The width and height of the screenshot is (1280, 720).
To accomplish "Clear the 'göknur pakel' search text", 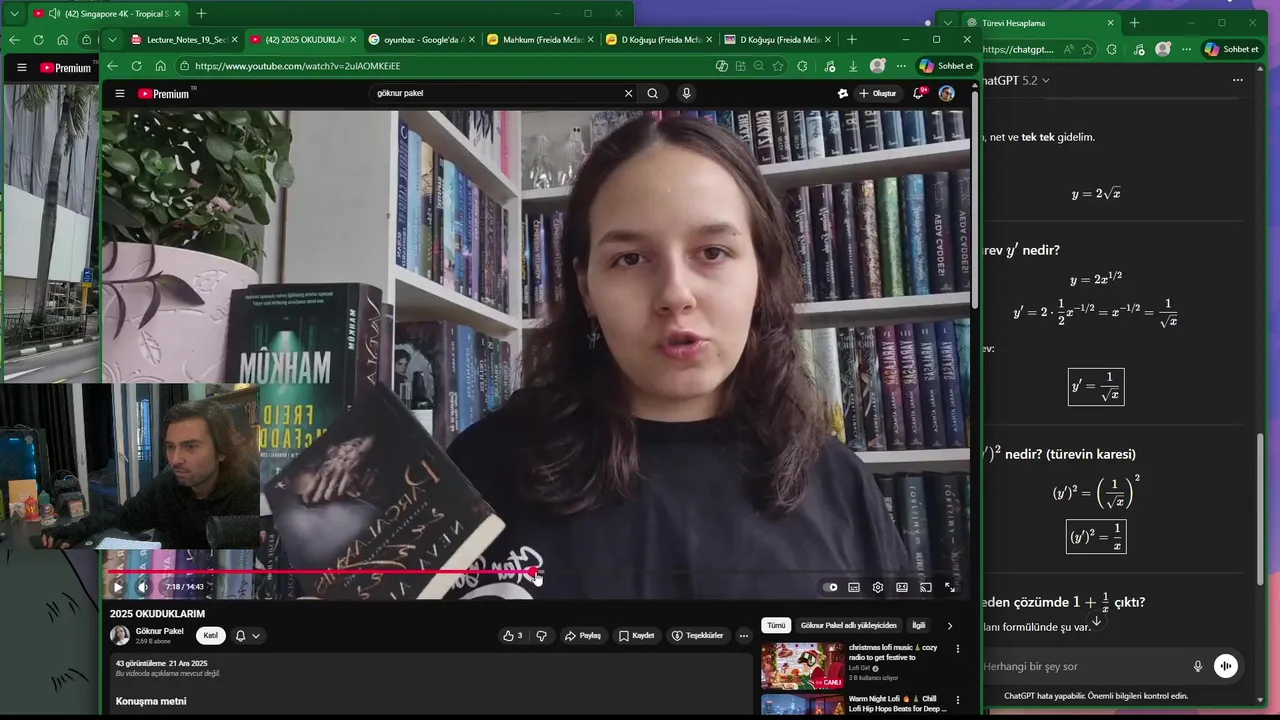I will click(628, 93).
